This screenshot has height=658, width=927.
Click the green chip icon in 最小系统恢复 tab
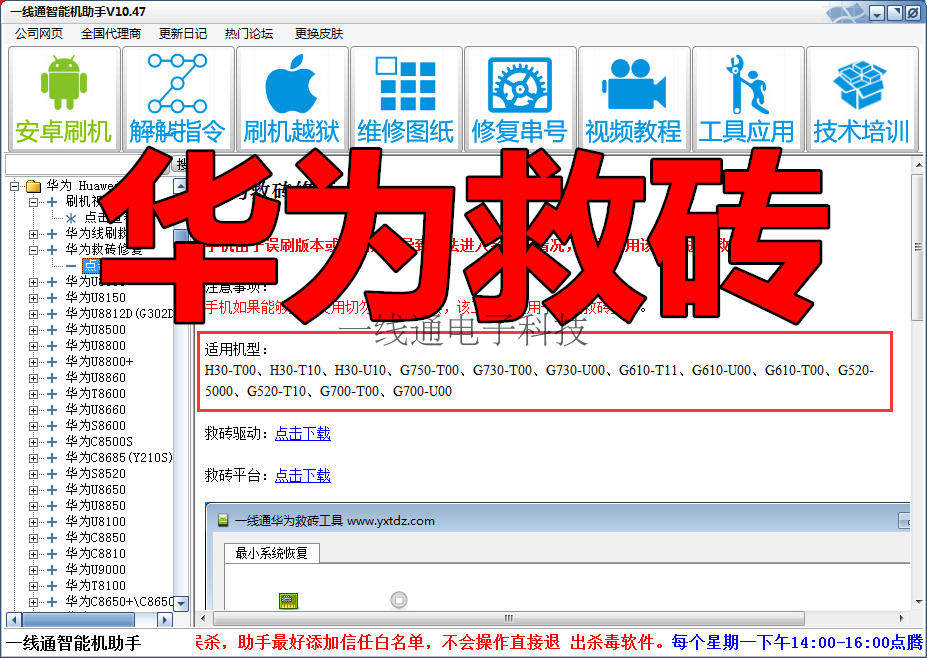(289, 600)
